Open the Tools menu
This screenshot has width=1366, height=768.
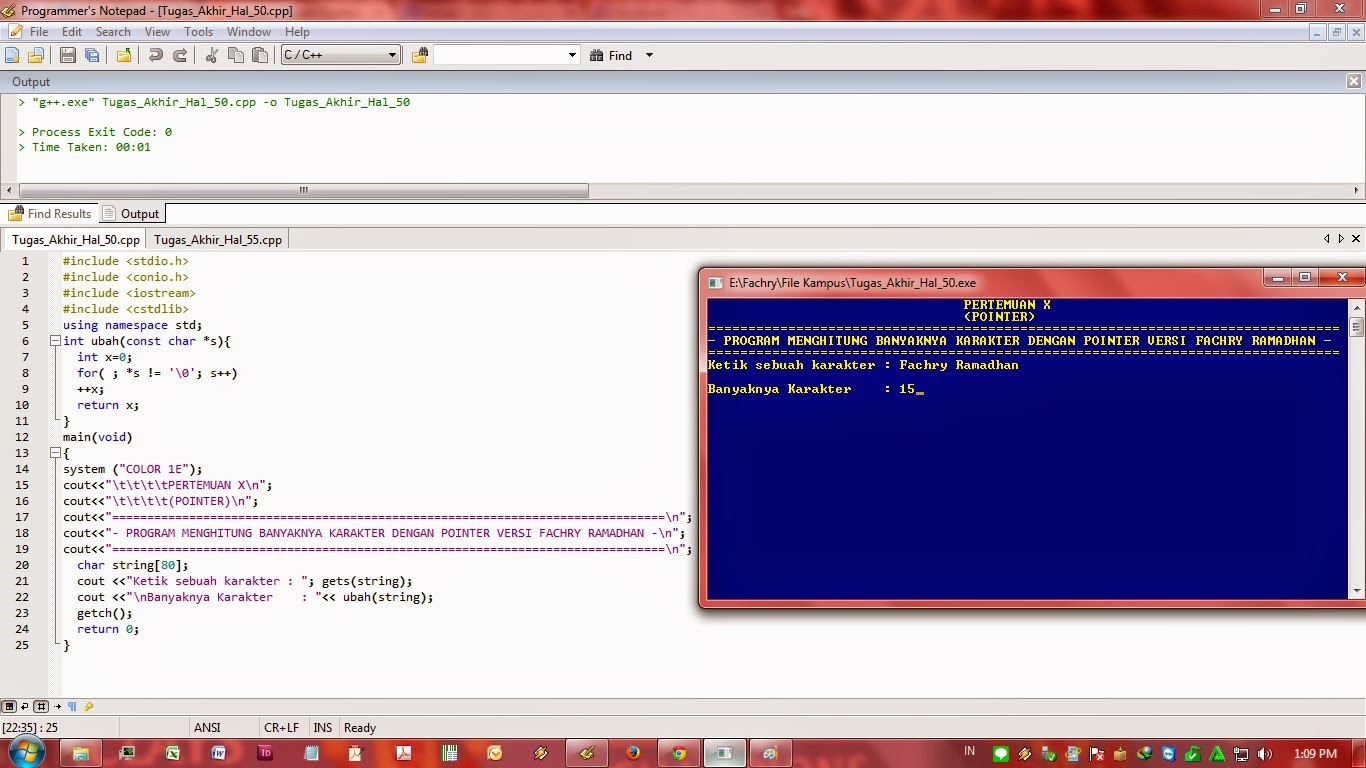coord(198,31)
